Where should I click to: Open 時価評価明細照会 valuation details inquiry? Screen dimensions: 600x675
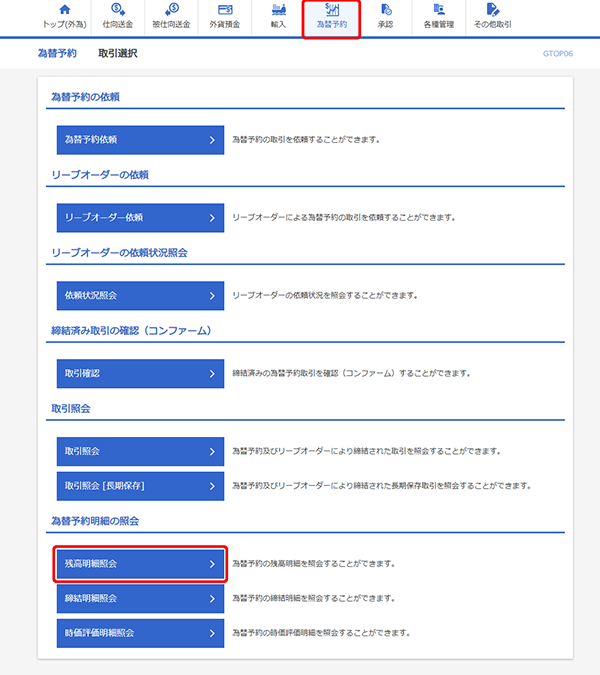pos(140,633)
